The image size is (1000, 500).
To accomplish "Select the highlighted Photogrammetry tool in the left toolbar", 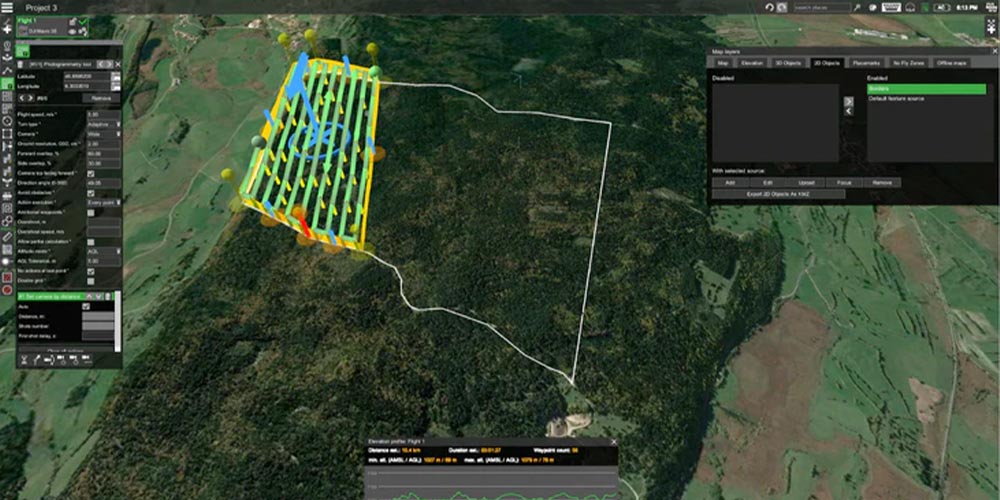I will tap(7, 84).
